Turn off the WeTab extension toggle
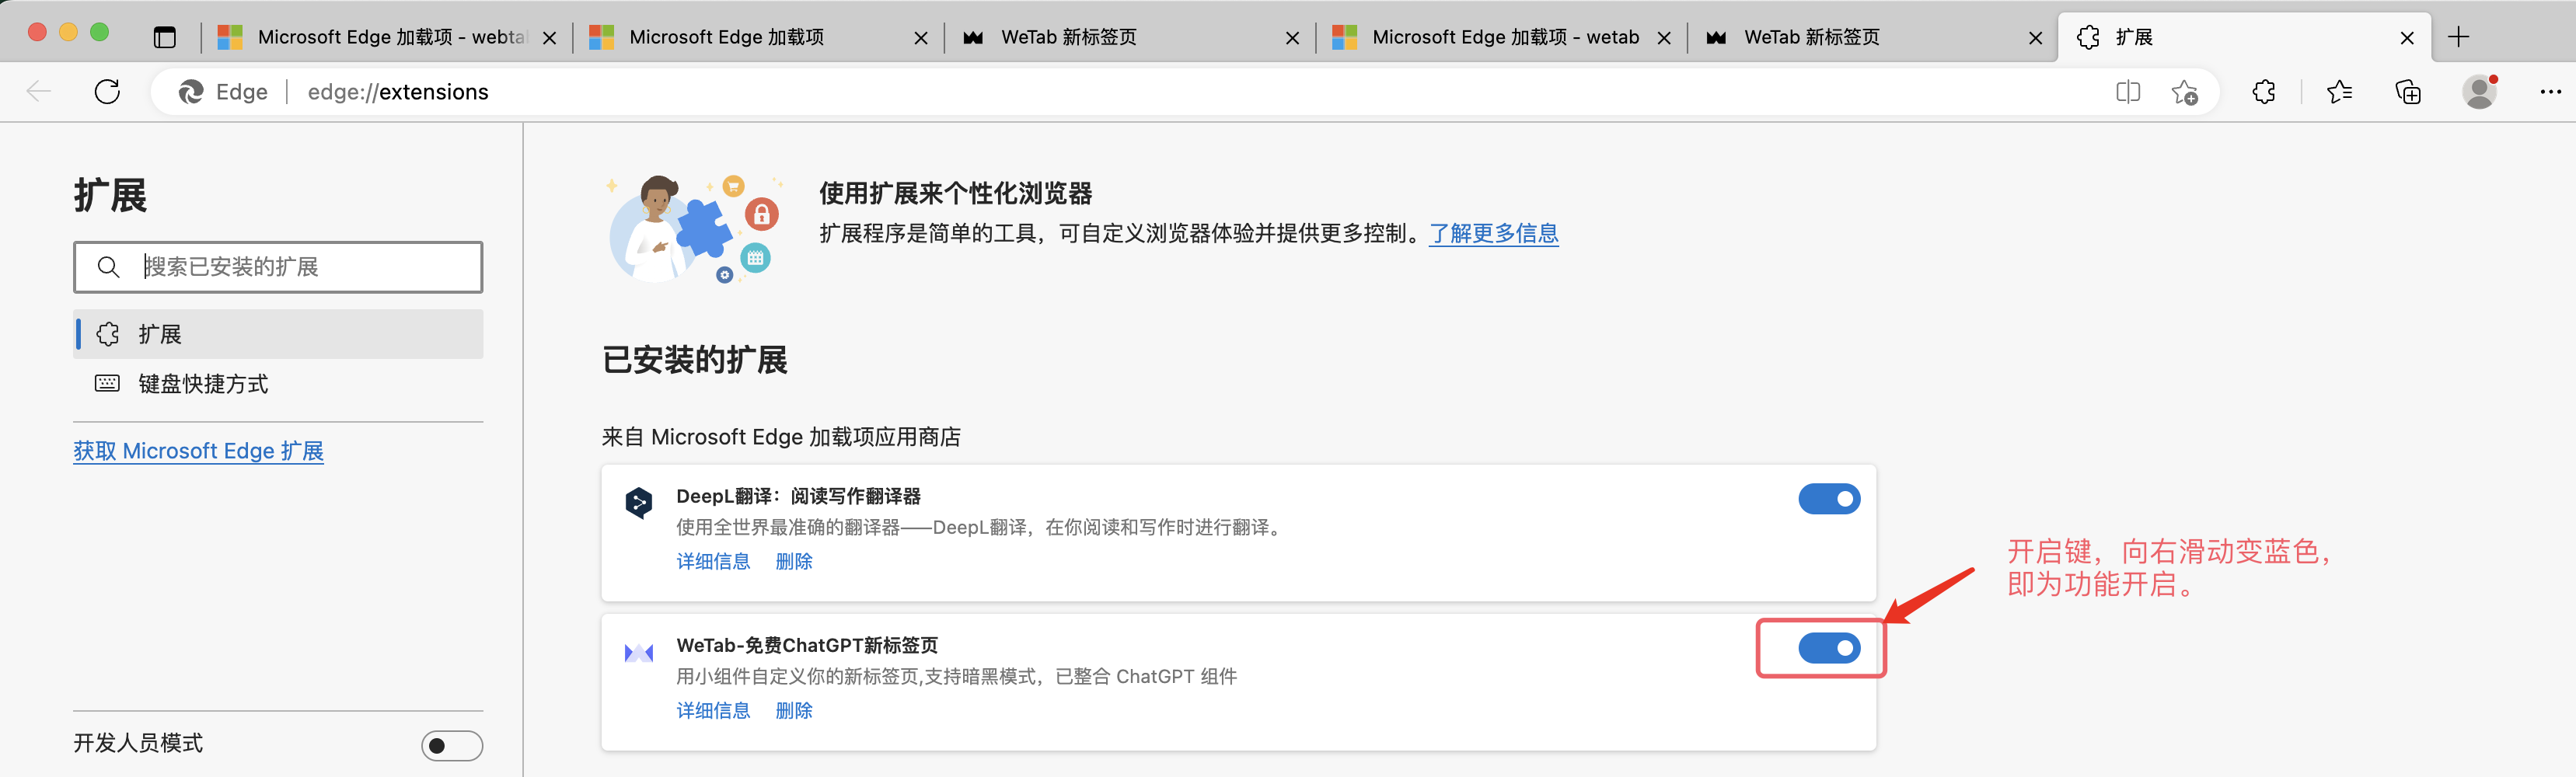 (1828, 648)
